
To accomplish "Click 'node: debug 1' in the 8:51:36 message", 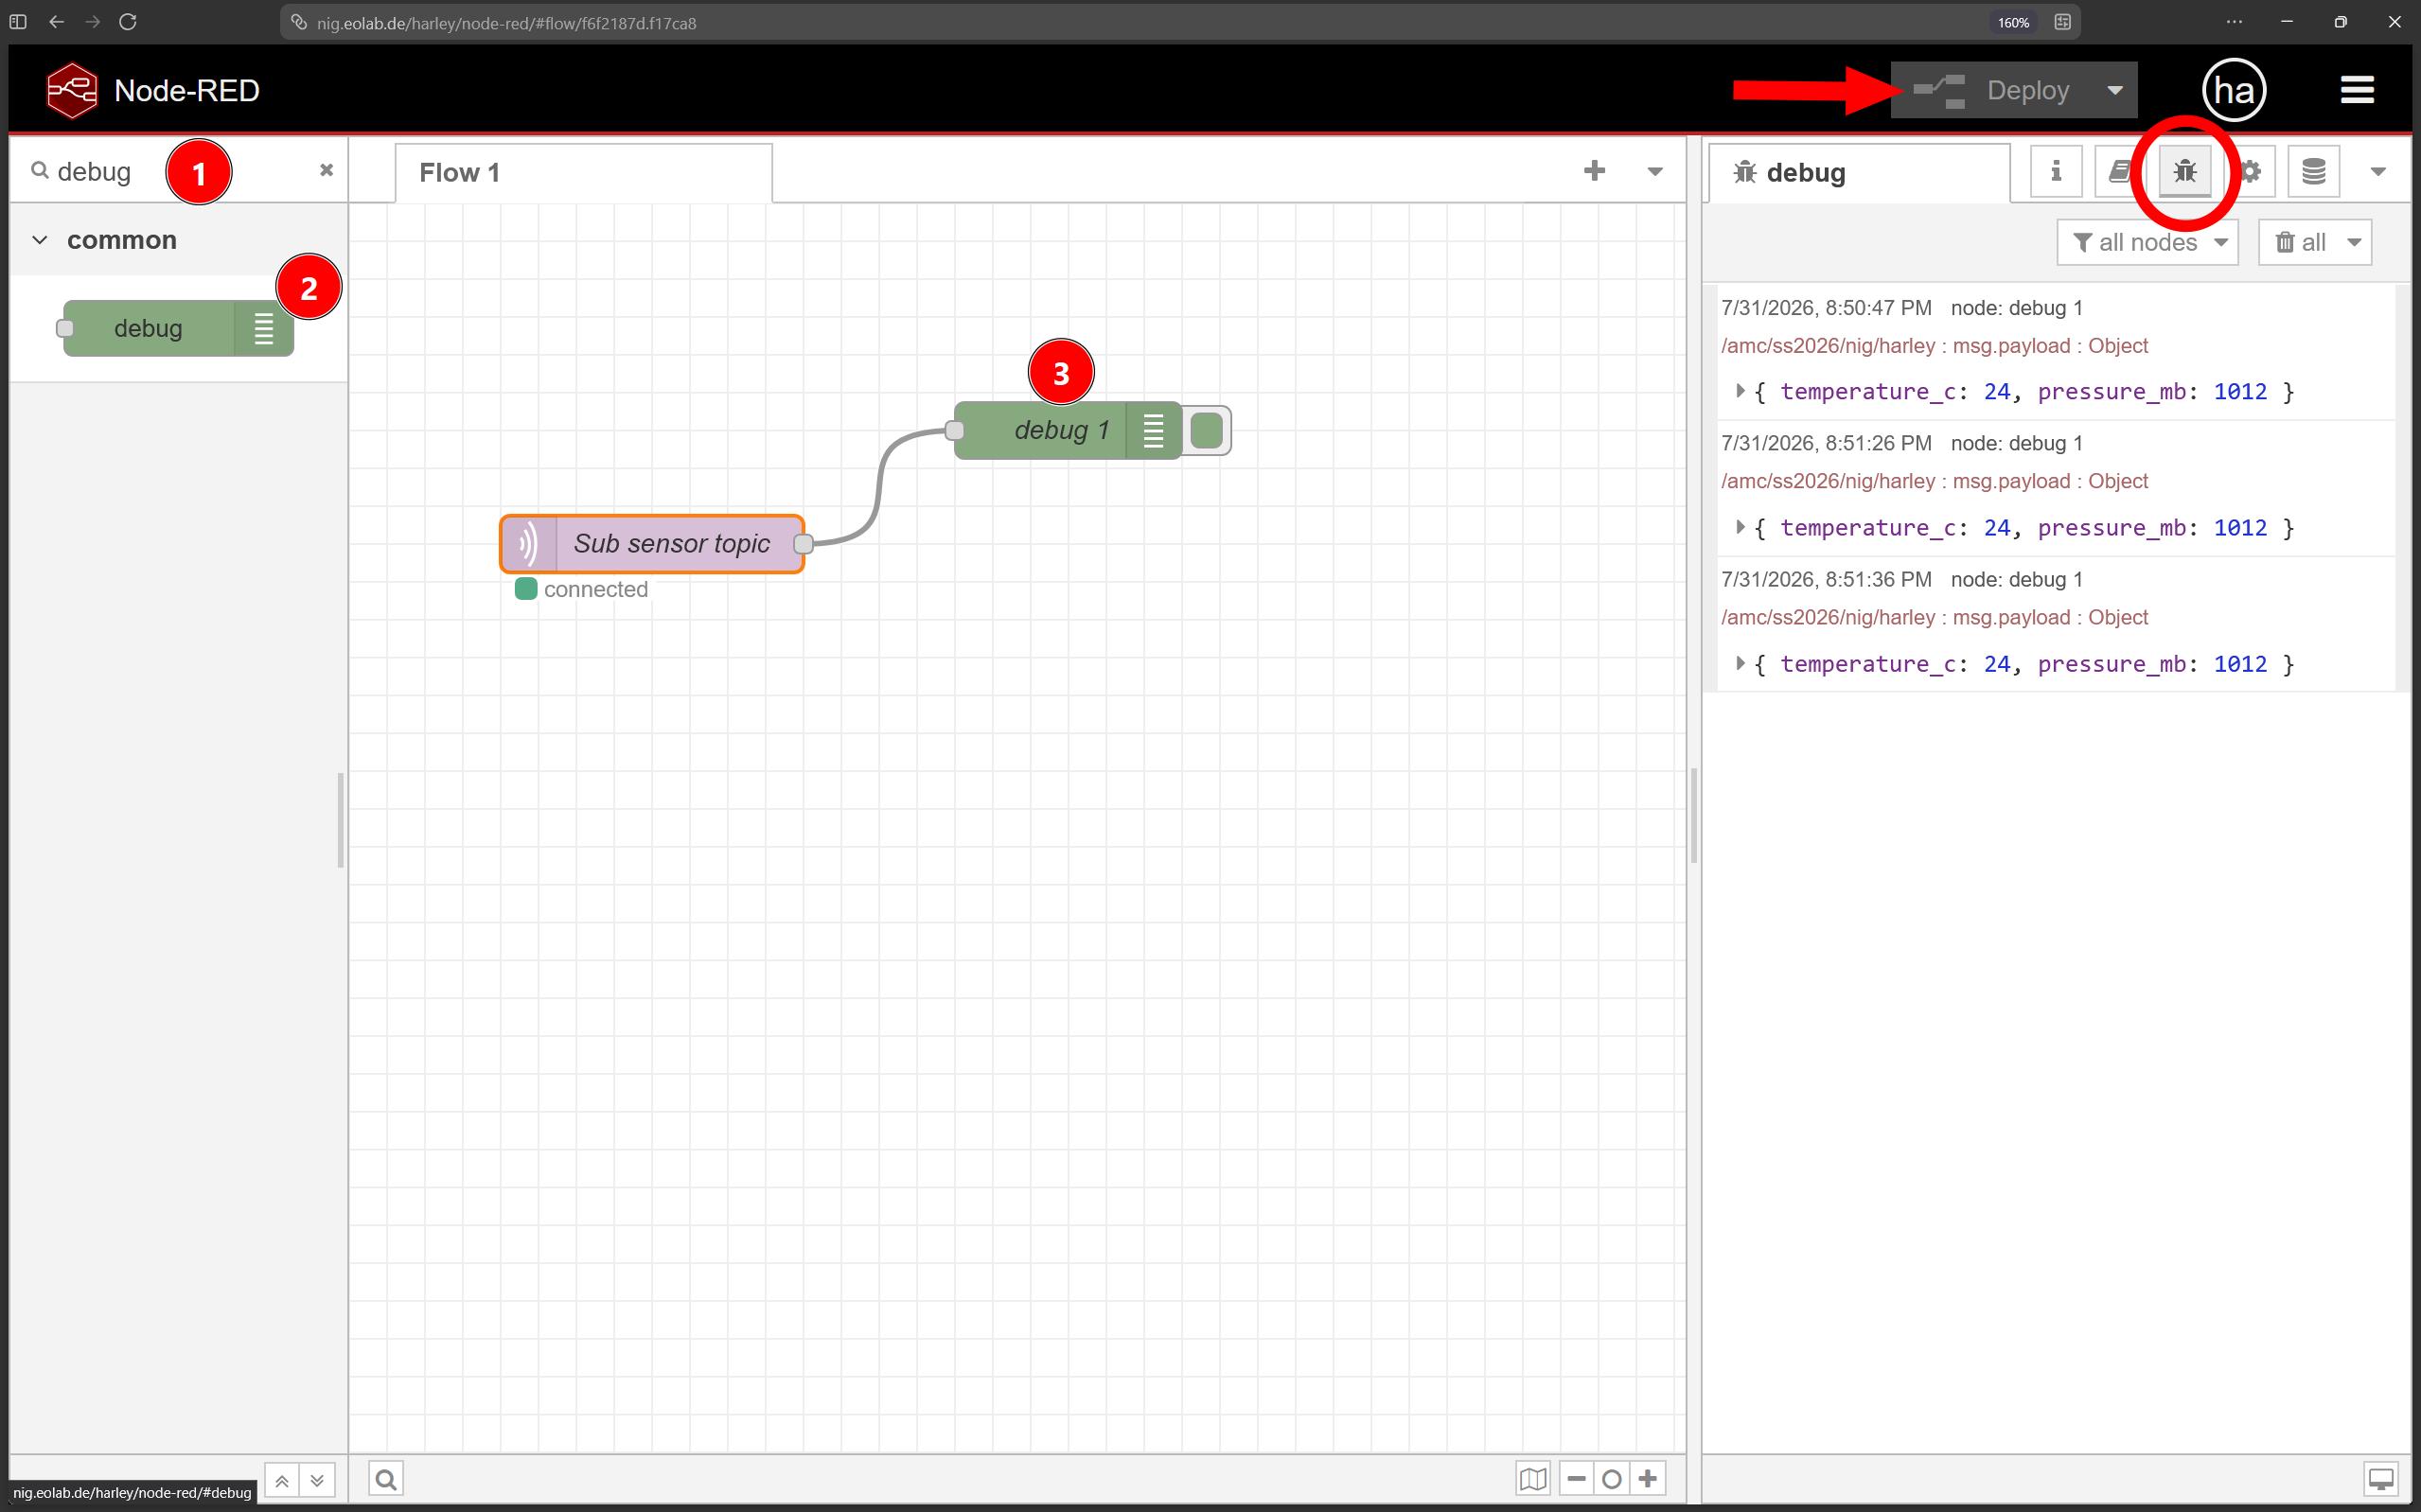I will 2016,580.
